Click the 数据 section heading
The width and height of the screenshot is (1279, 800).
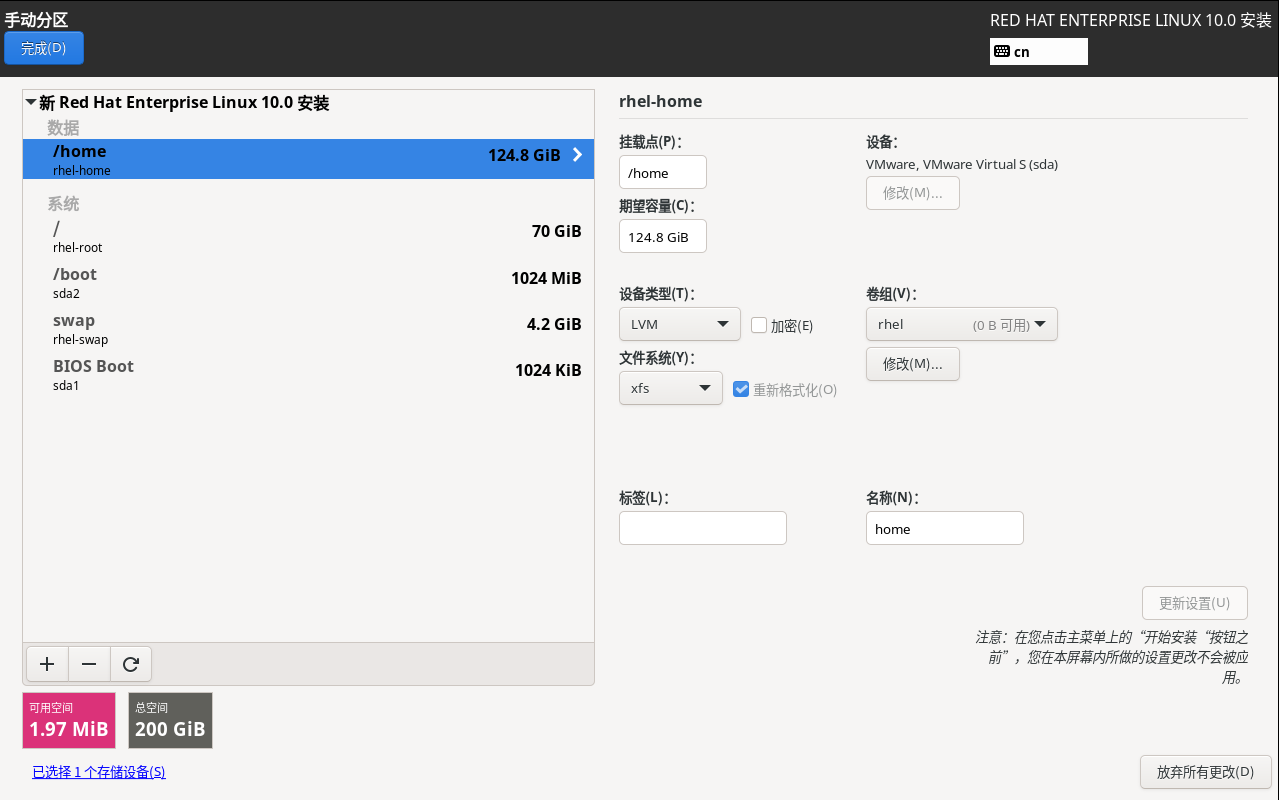tap(63, 128)
